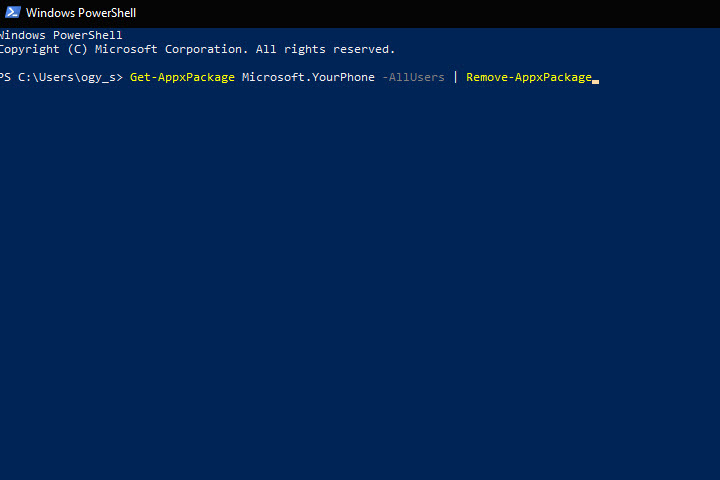Click the Remove-AppxPackage cmdlet text

point(529,77)
